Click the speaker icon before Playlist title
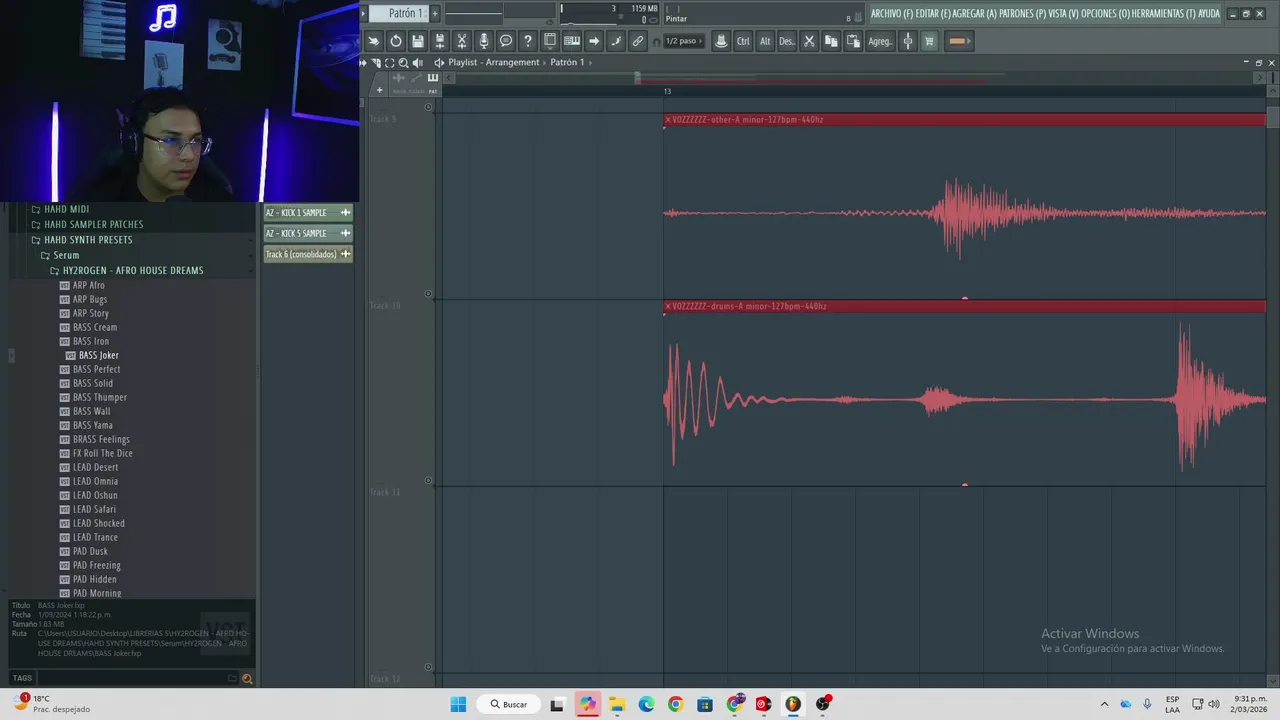1280x720 pixels. click(439, 62)
